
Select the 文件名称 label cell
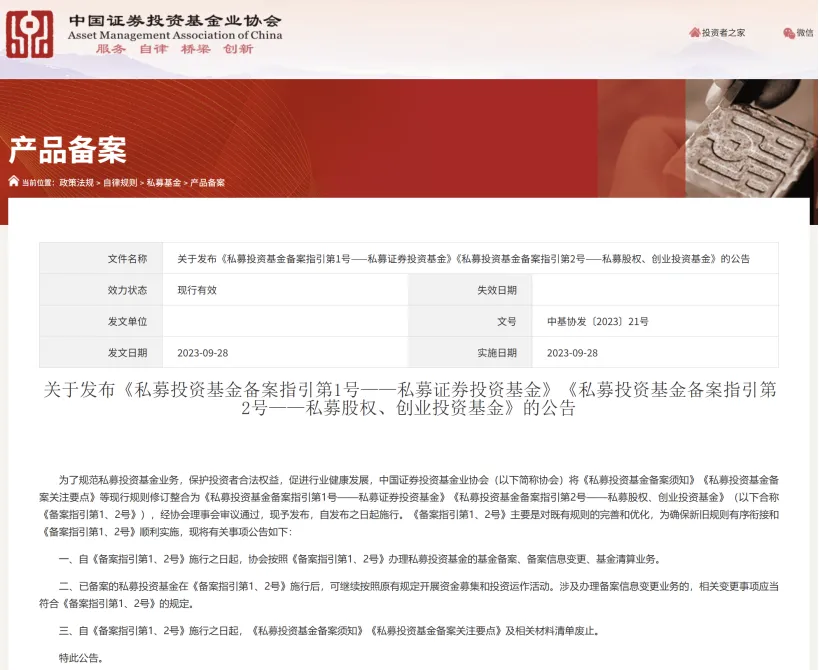[x=101, y=258]
